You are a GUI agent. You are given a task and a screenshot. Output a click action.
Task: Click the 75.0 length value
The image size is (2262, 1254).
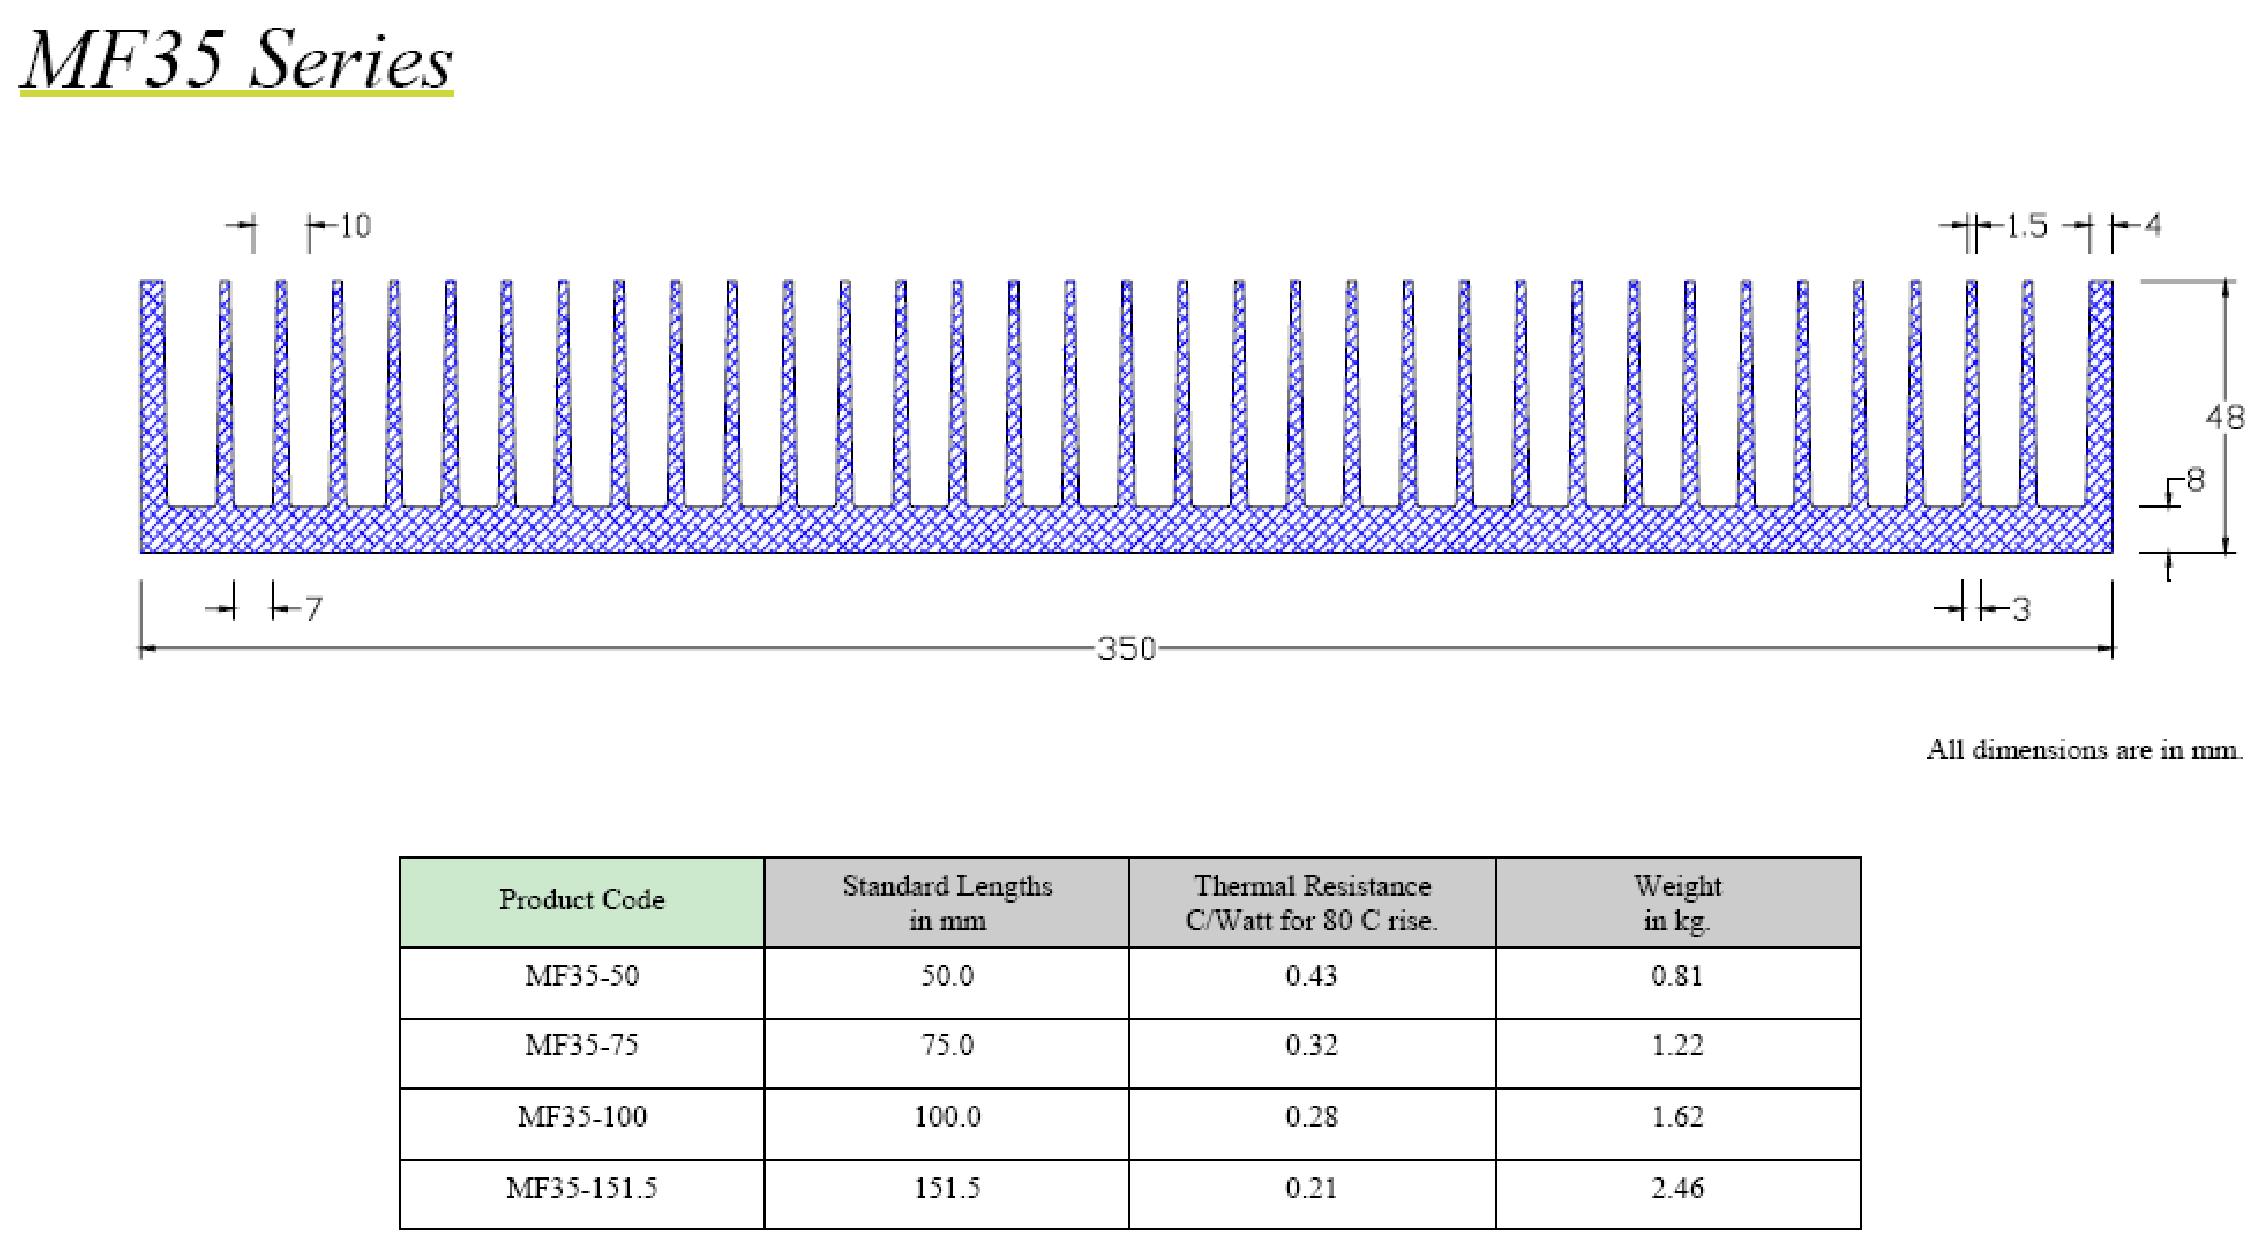[x=947, y=1046]
